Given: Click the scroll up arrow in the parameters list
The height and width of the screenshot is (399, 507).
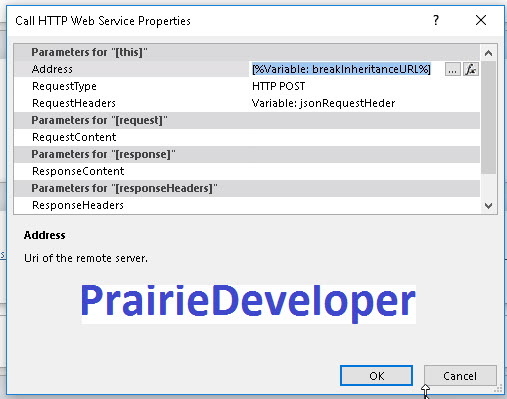Looking at the screenshot, I should 489,53.
